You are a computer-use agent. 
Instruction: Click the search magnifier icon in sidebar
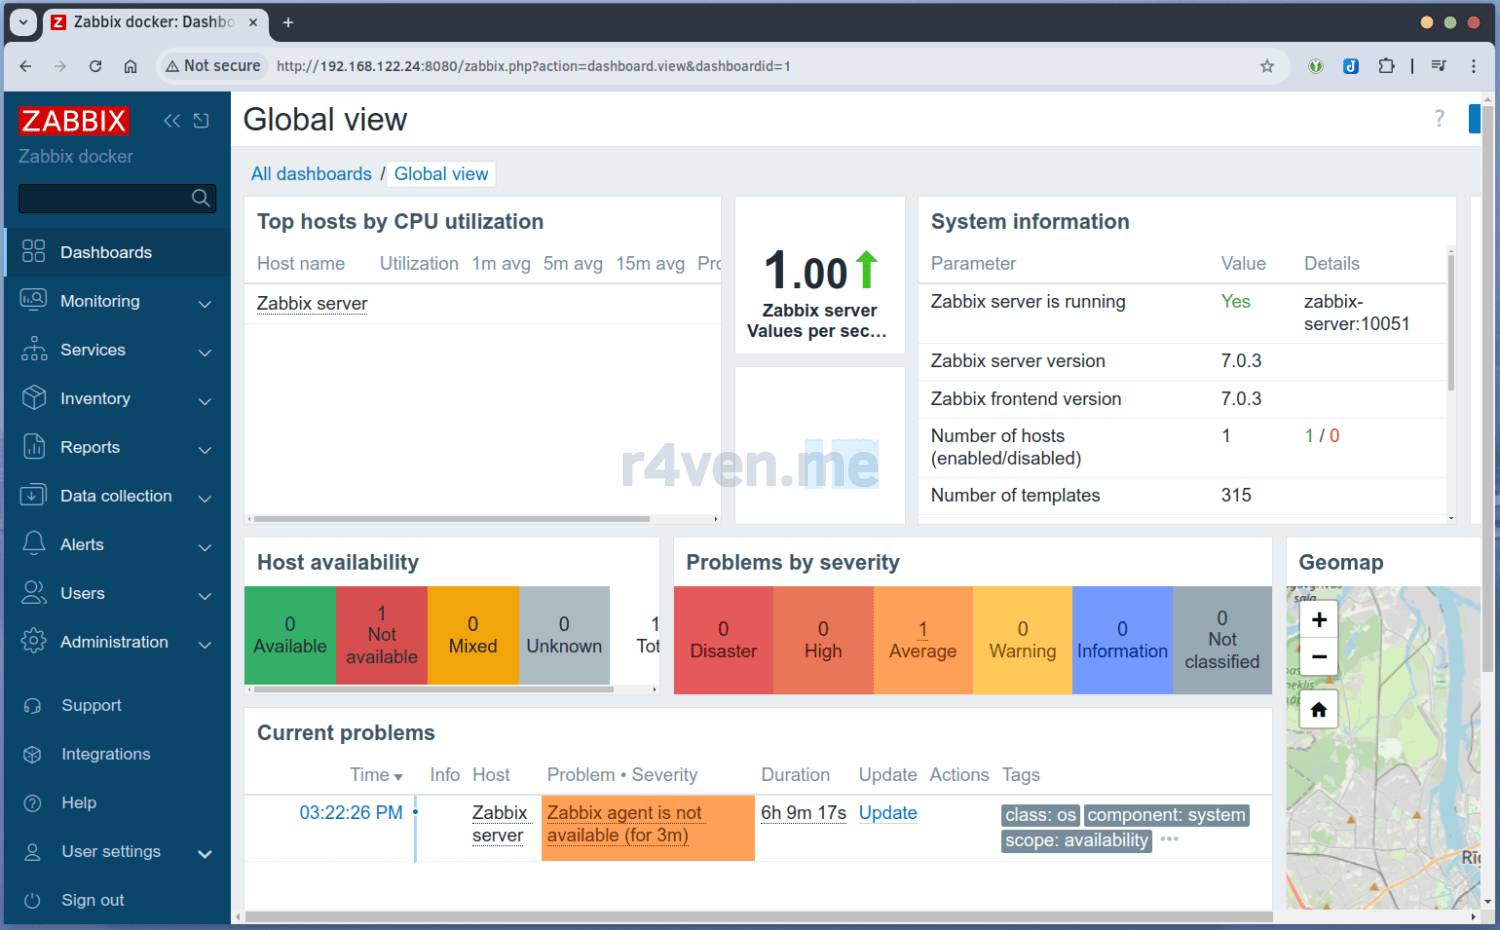point(201,198)
